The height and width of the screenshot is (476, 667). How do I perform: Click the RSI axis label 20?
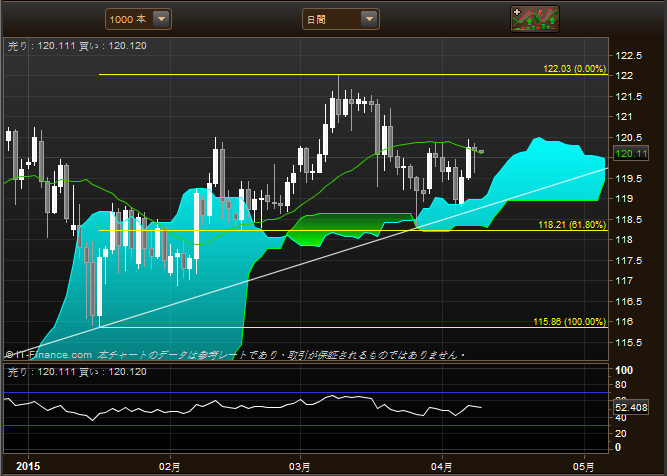621,433
